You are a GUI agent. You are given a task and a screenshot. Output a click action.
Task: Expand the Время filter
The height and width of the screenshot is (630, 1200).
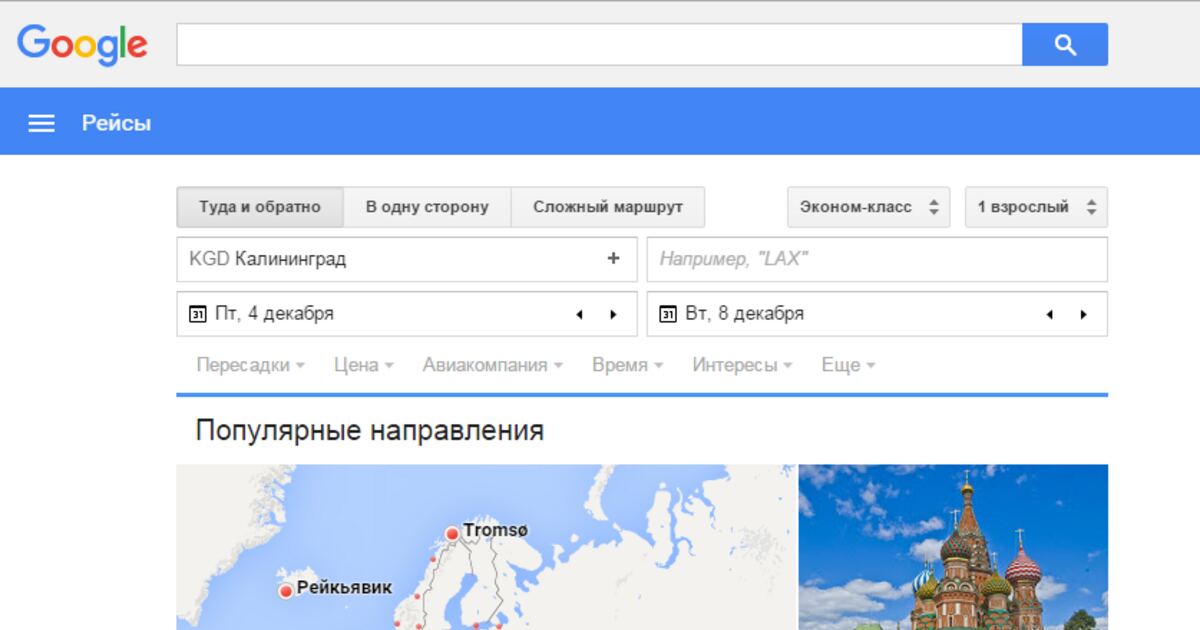pyautogui.click(x=627, y=365)
